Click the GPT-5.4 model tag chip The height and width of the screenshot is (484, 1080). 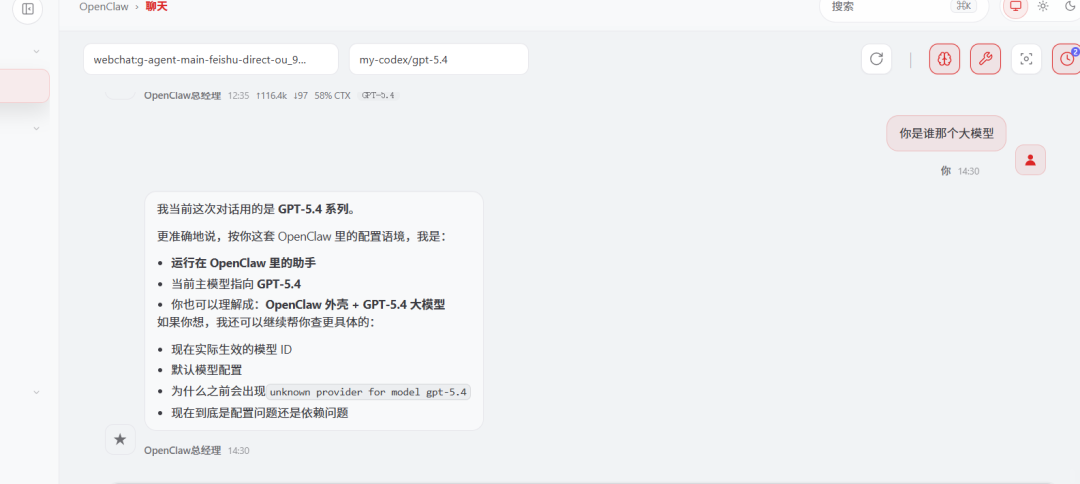[x=378, y=96]
